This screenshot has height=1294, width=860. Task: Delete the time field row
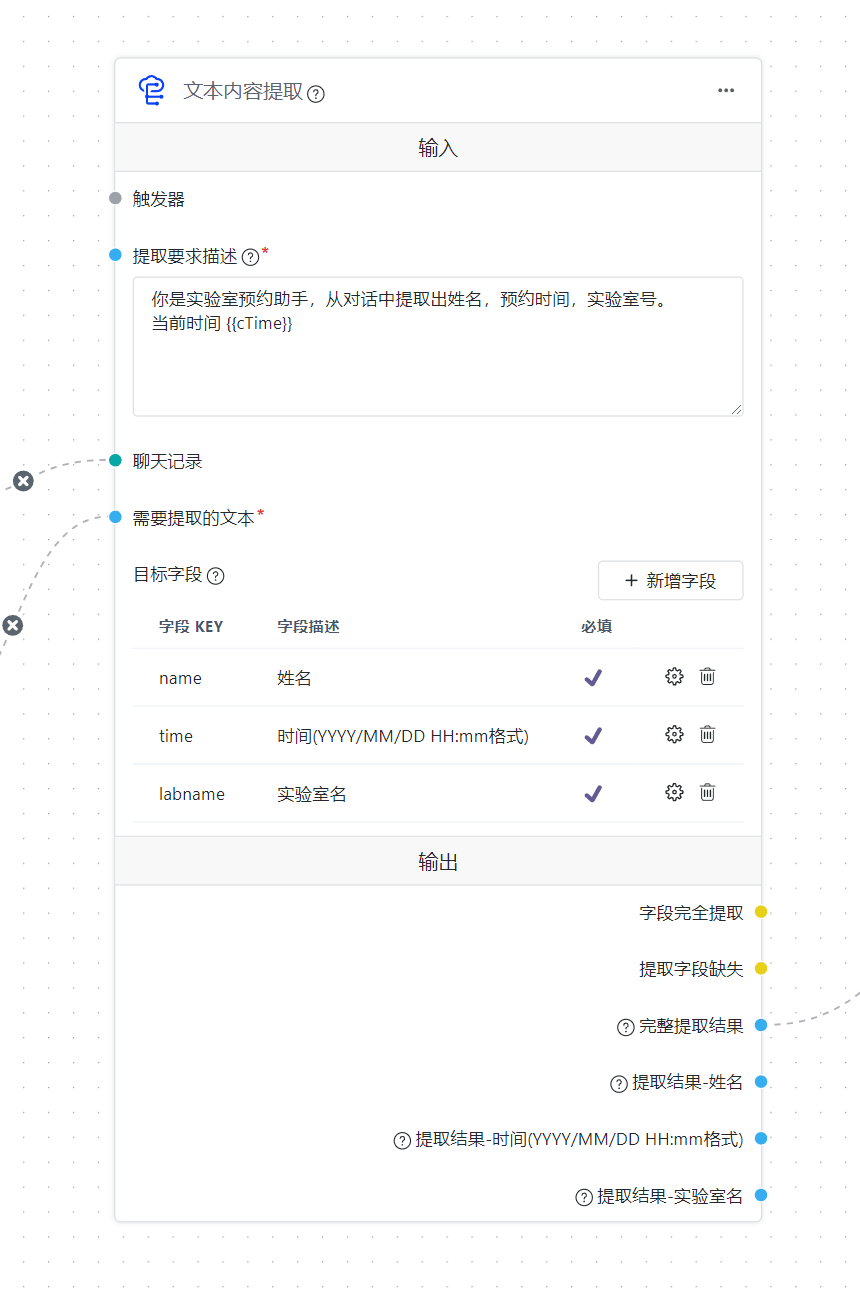pos(707,735)
